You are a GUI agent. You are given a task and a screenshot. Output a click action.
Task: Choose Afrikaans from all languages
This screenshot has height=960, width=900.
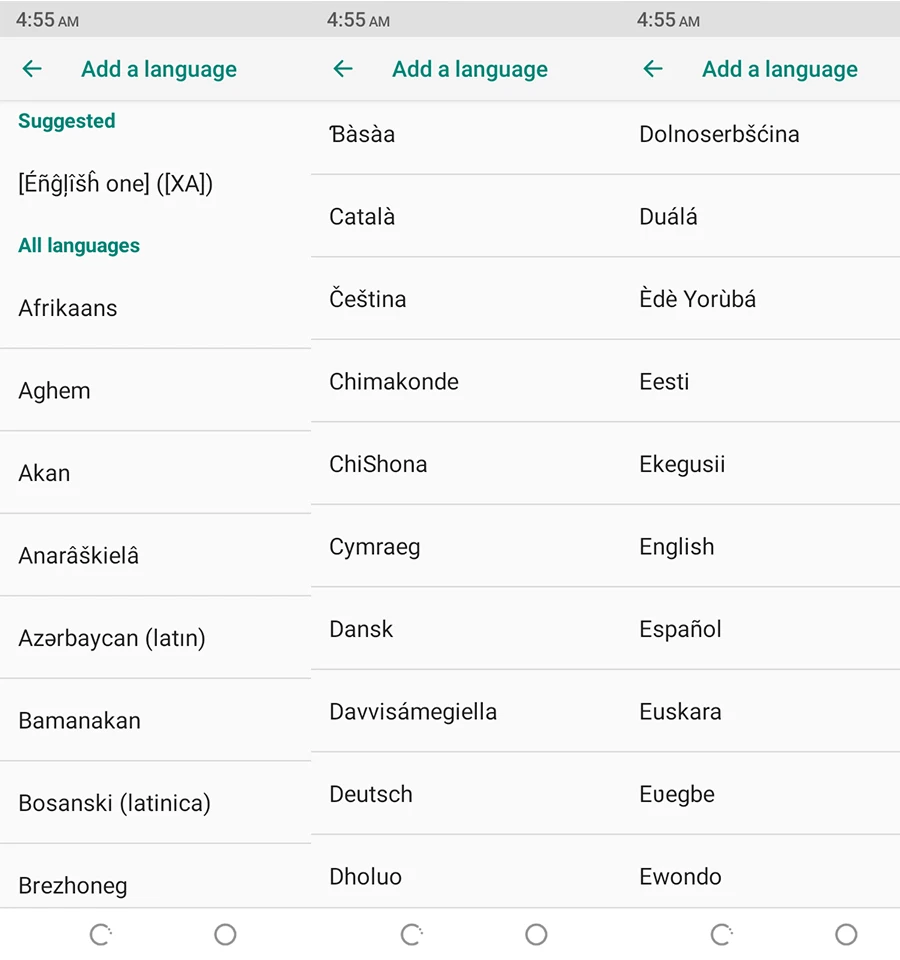[156, 308]
